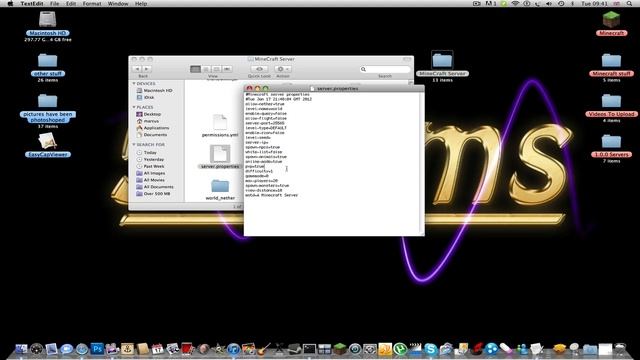
Task: Open Format menu
Action: pyautogui.click(x=92, y=4)
